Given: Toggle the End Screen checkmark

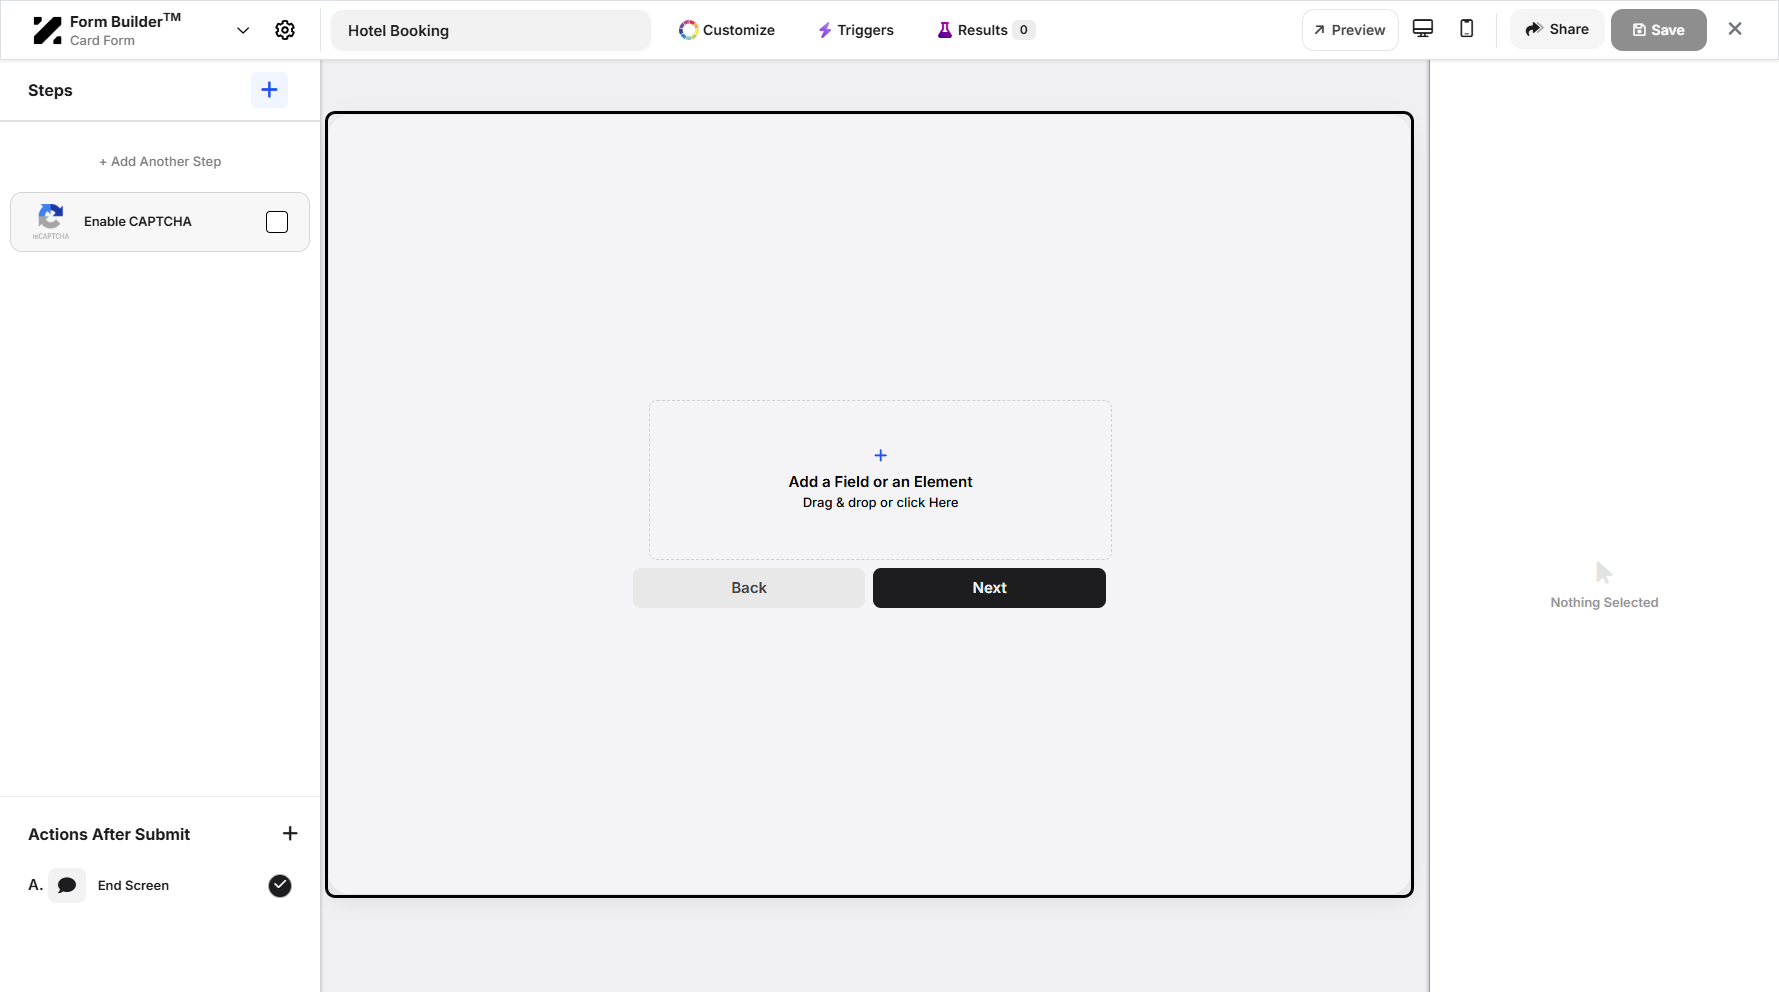Looking at the screenshot, I should 280,885.
